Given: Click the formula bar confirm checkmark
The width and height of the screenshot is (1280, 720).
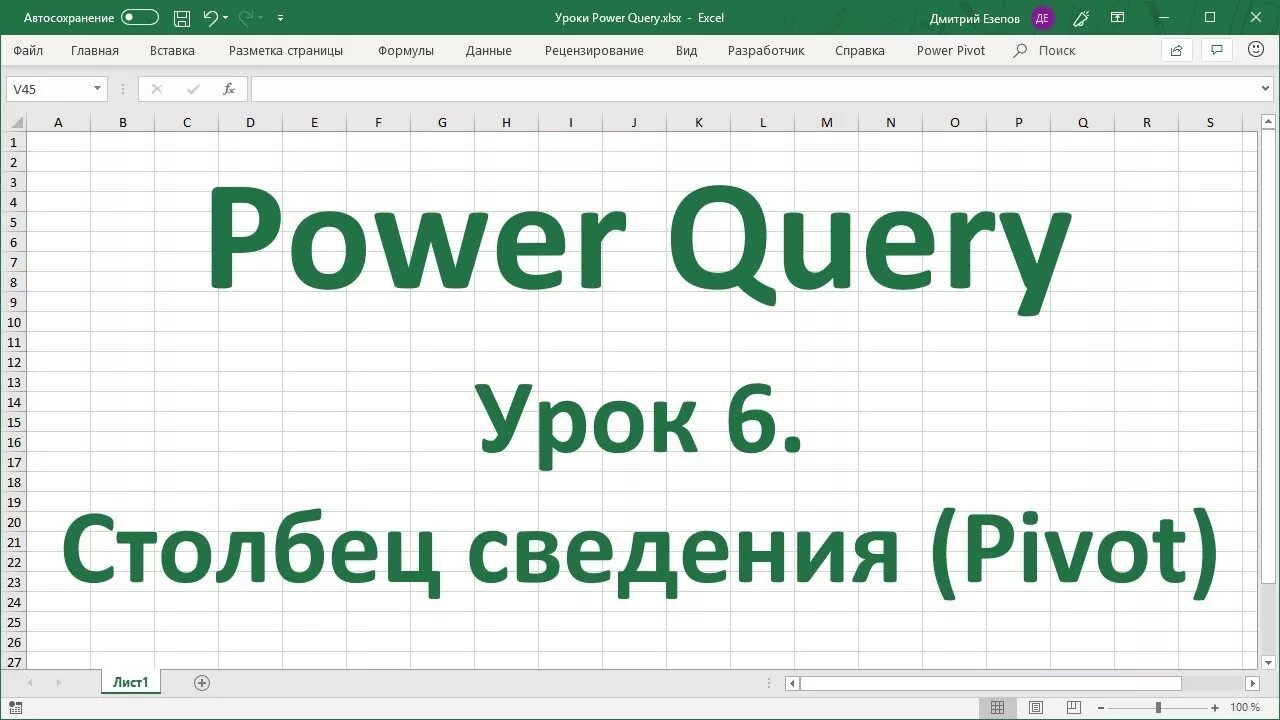Looking at the screenshot, I should pos(193,89).
